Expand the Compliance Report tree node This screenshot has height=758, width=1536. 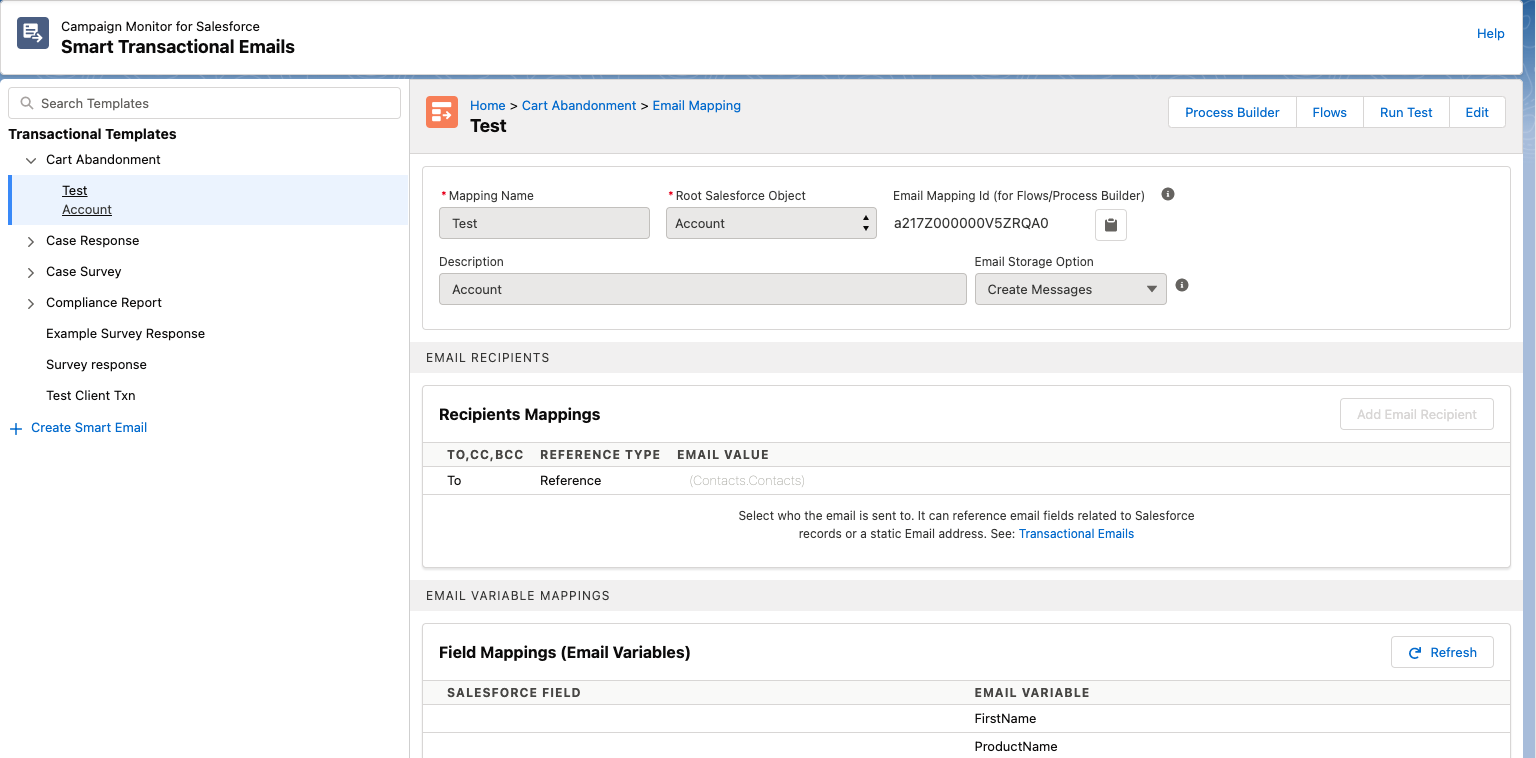coord(31,303)
